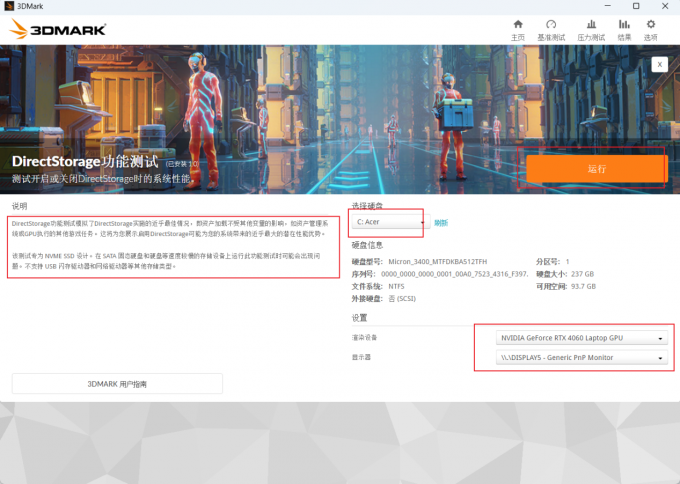The image size is (680, 484).
Task: Open 基准测试 benchmarks gauge icon
Action: [551, 24]
